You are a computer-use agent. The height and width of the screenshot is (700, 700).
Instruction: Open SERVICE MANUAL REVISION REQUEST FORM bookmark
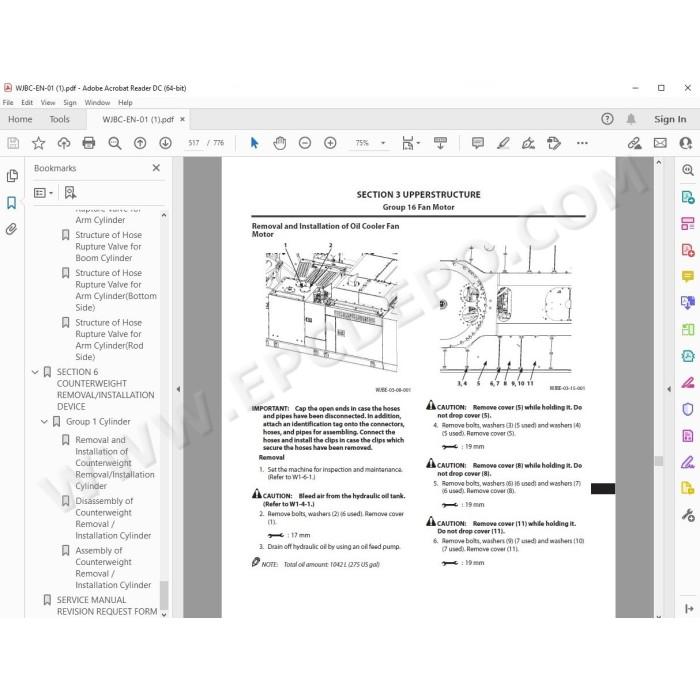click(x=107, y=606)
